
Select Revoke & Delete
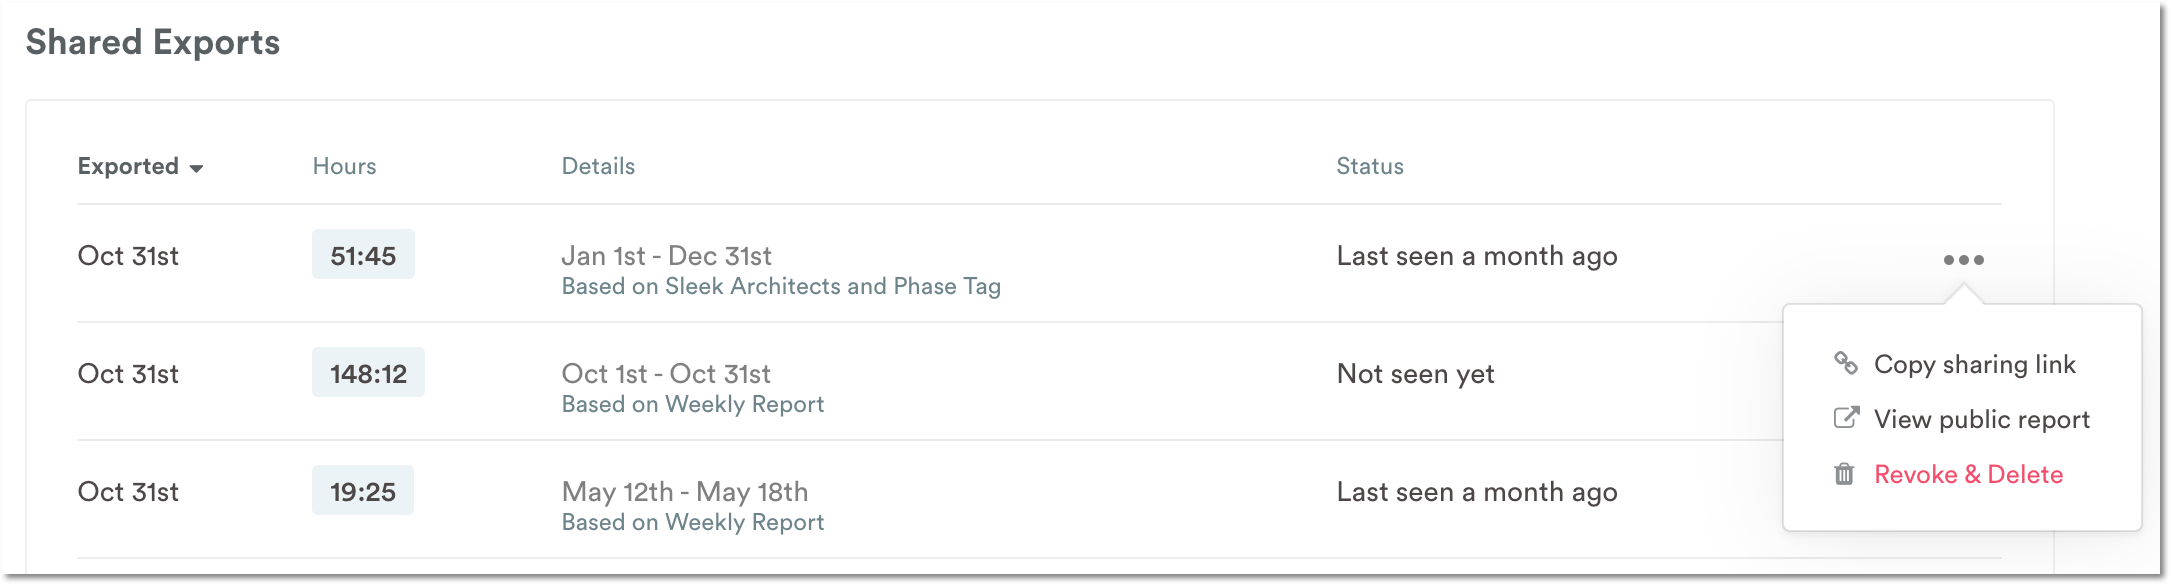[1968, 474]
